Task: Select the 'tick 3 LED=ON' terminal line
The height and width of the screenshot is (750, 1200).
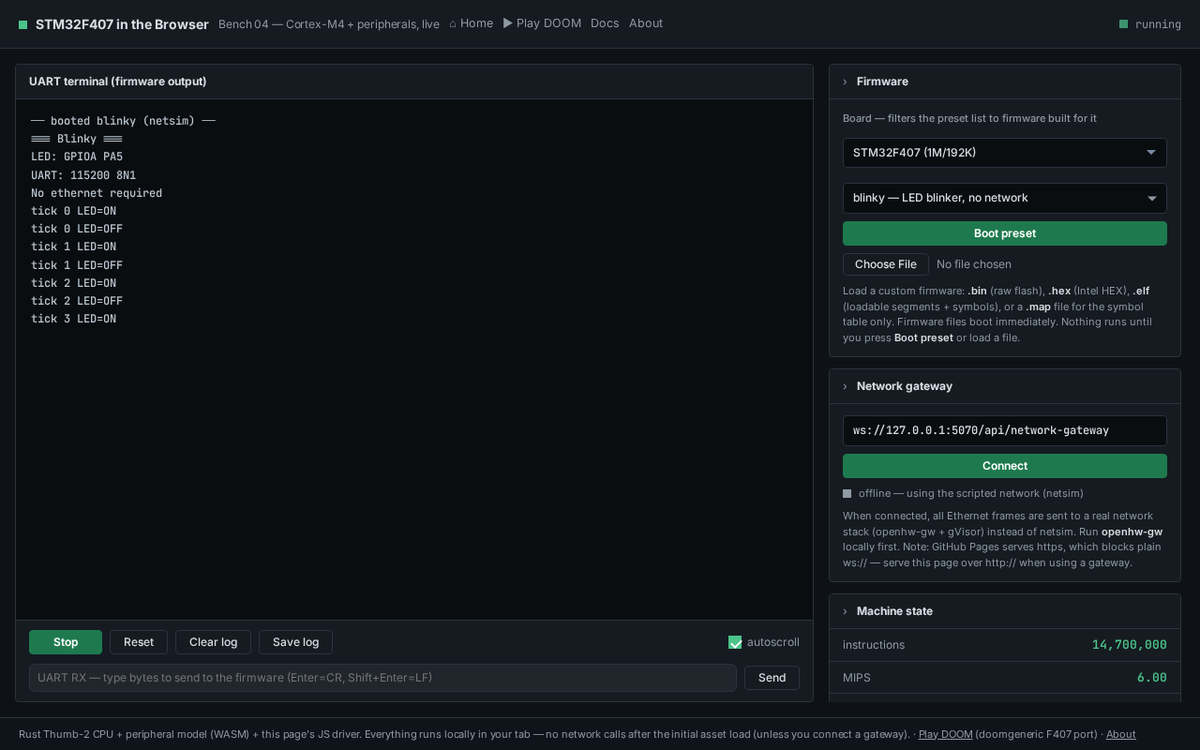Action: [x=74, y=319]
